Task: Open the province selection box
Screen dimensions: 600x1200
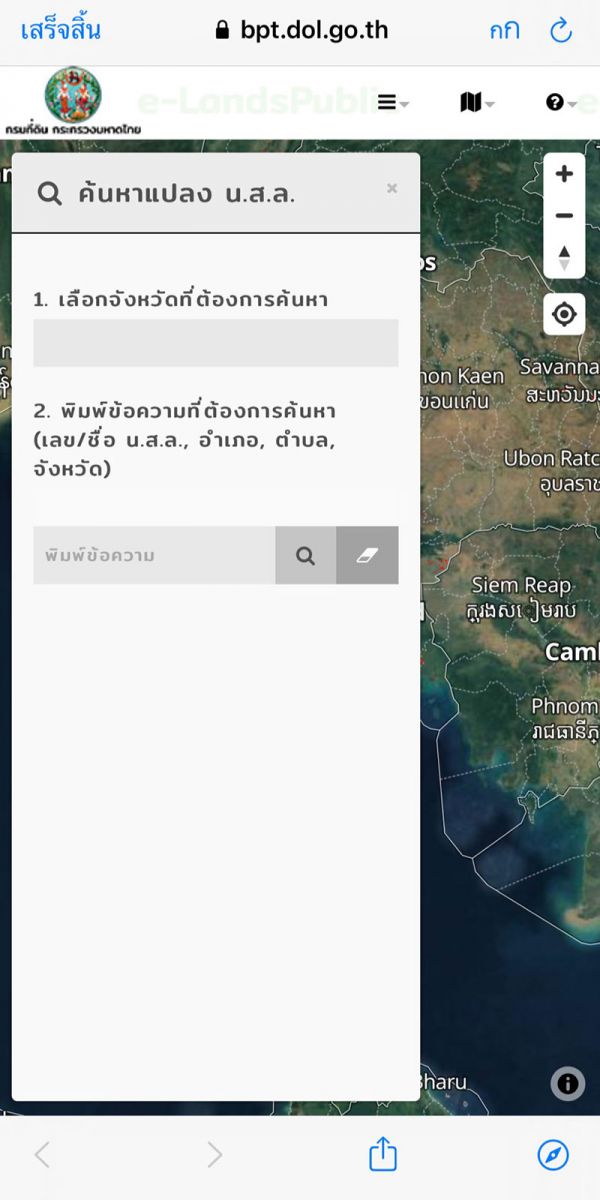Action: pos(215,343)
